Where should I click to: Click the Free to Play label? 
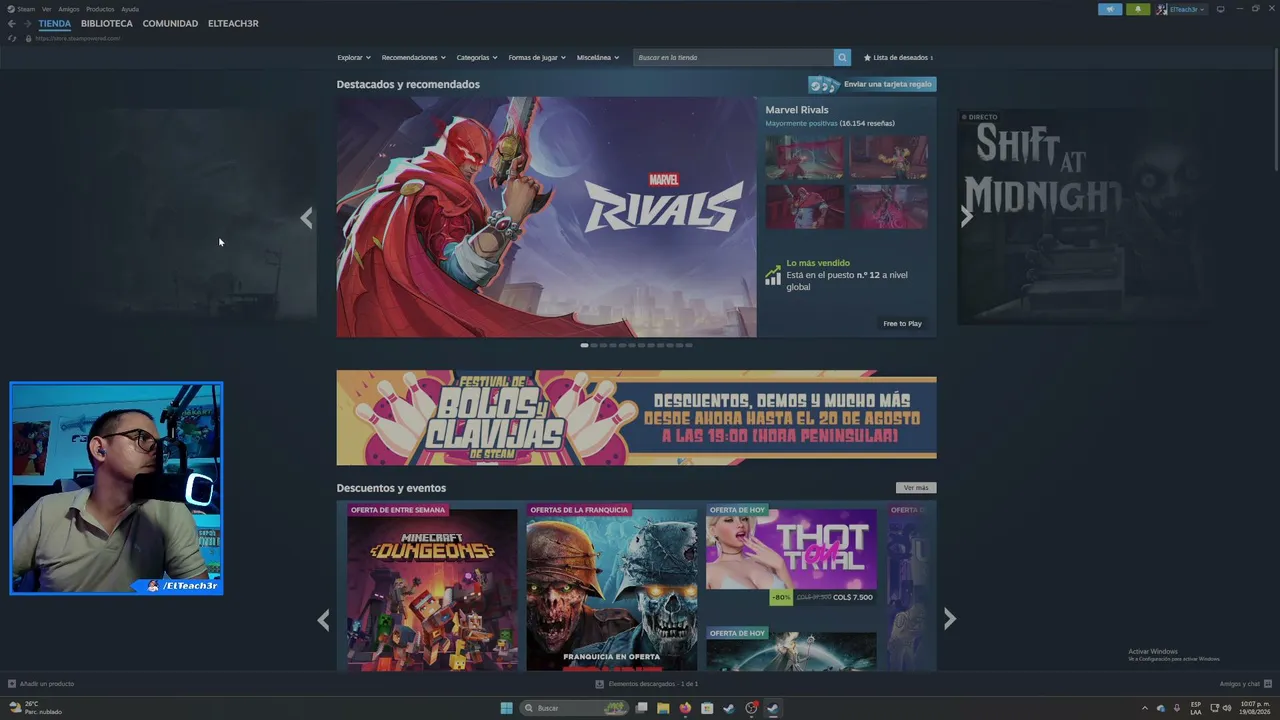pyautogui.click(x=902, y=324)
